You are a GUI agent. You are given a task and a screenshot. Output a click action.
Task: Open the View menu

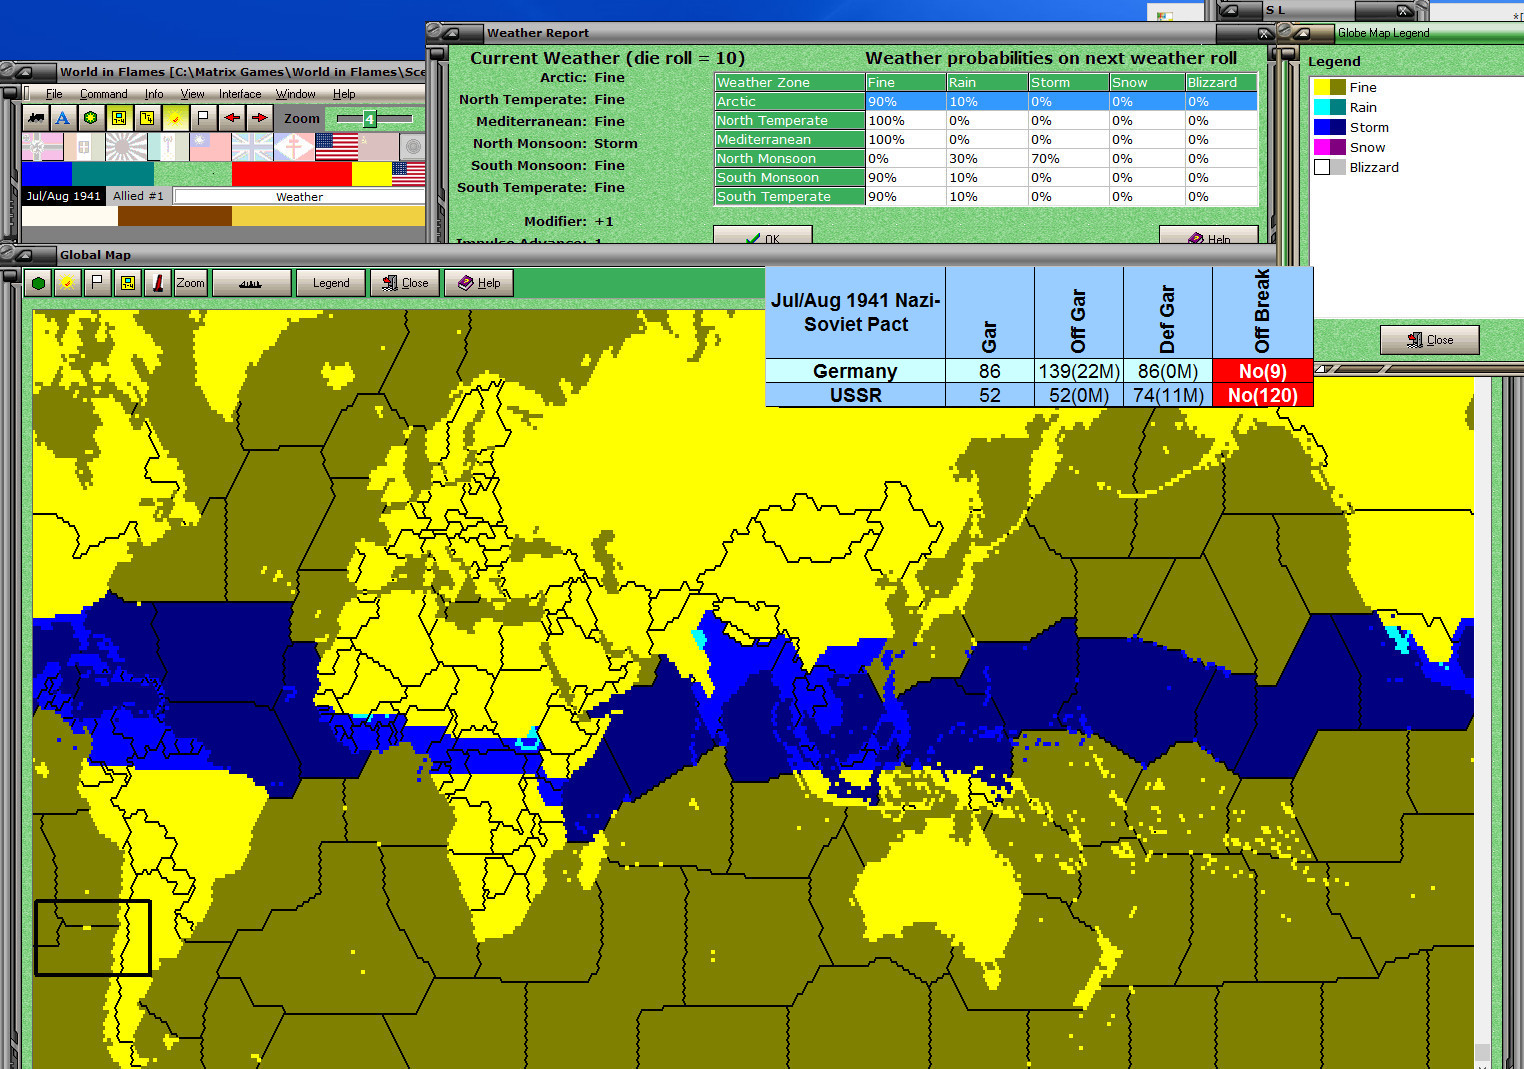pyautogui.click(x=192, y=94)
